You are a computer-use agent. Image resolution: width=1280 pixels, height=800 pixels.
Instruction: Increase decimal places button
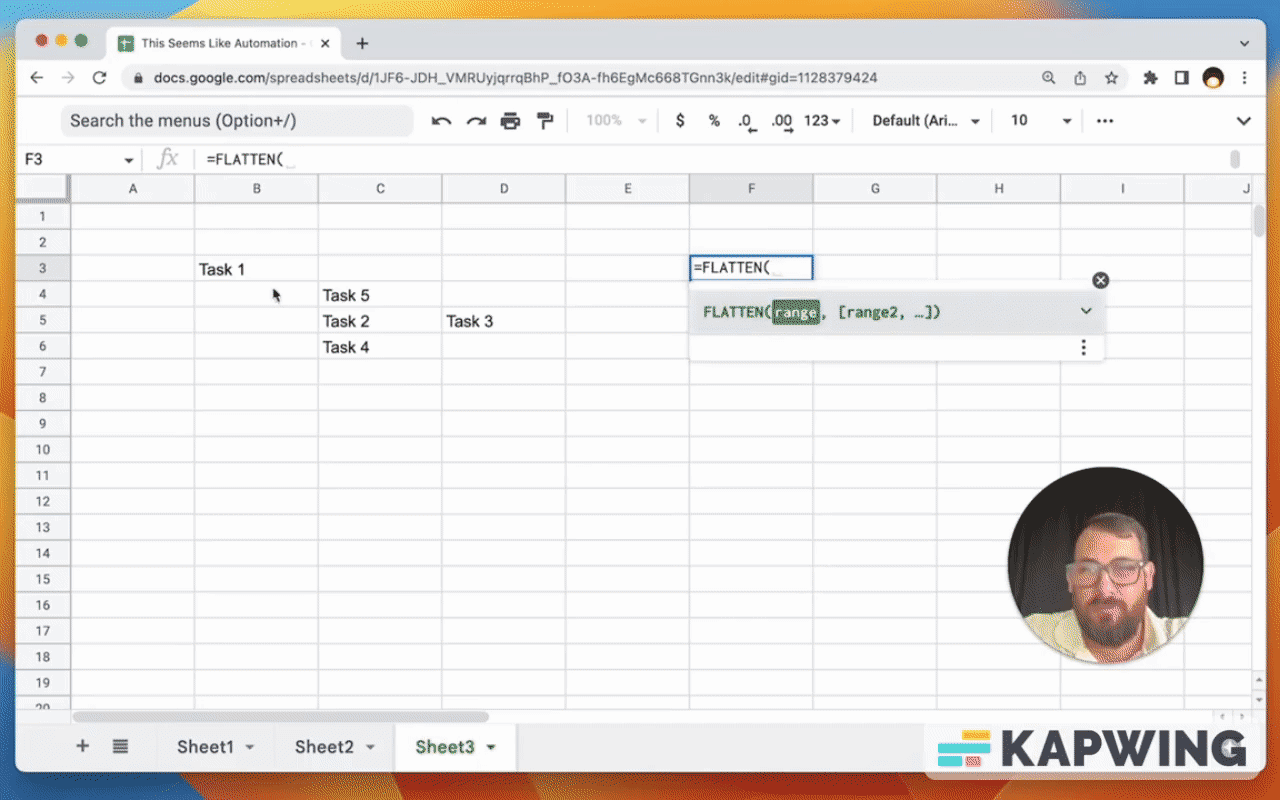[x=782, y=121]
